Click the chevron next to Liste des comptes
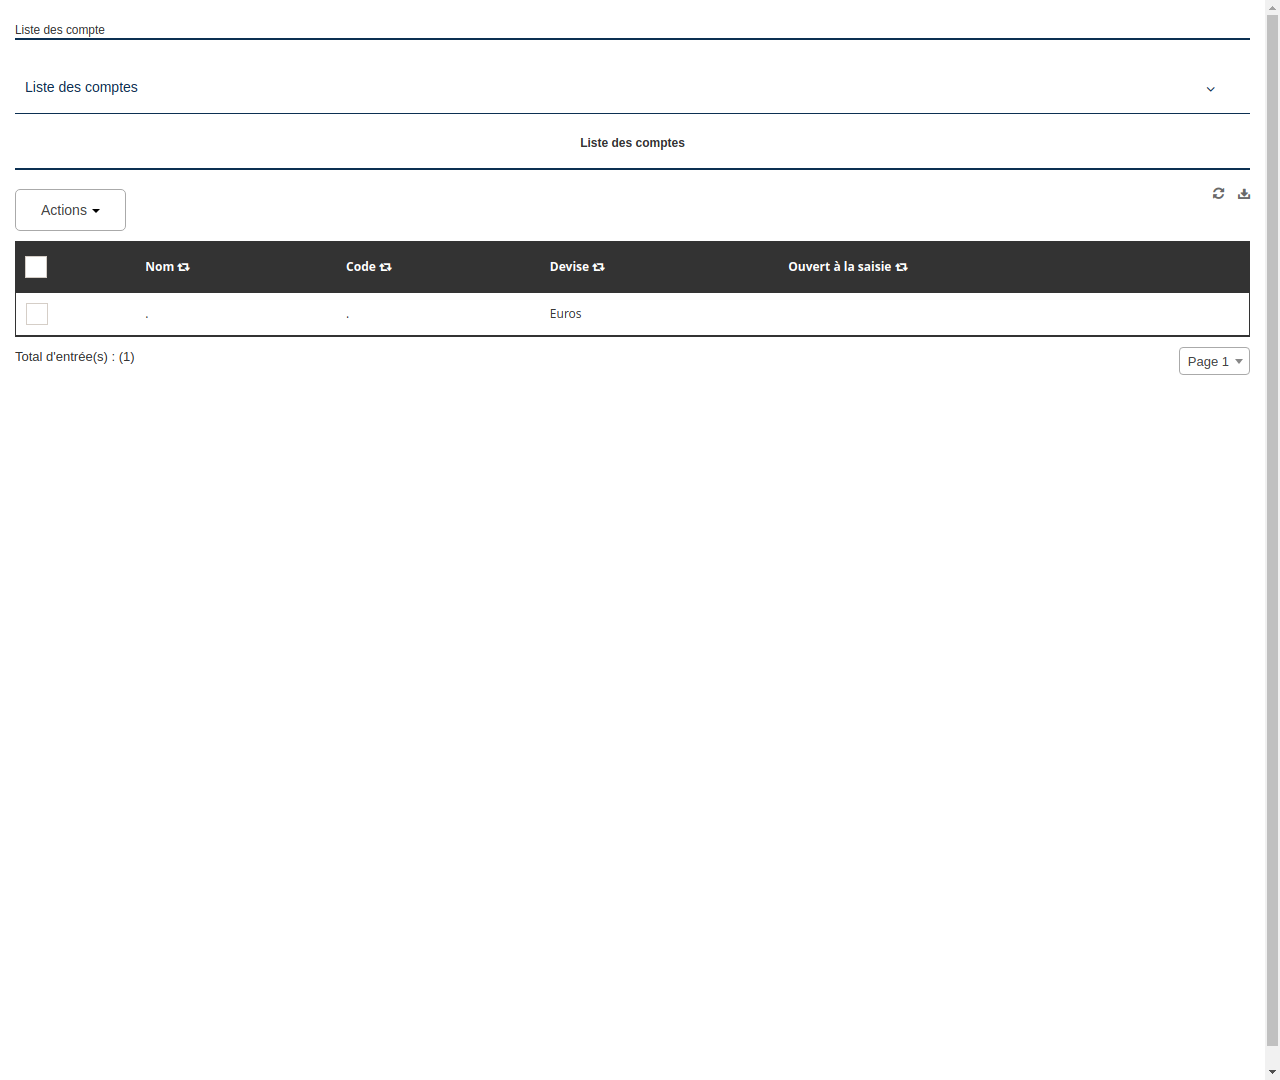 pos(1210,89)
